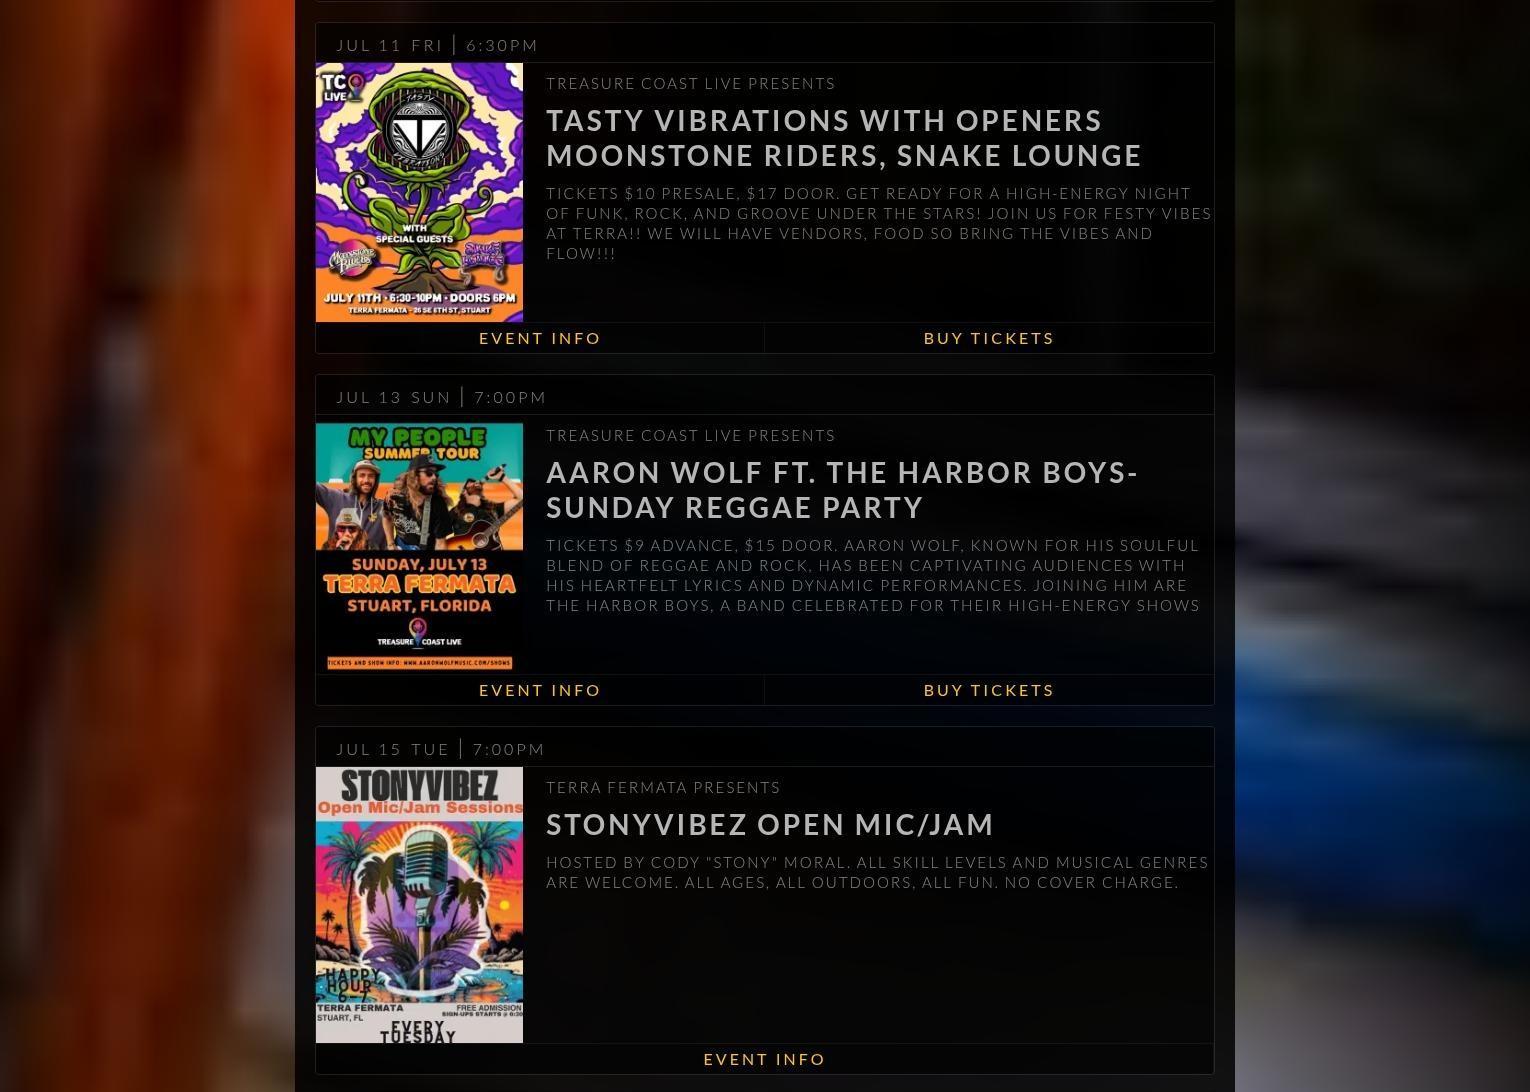
Task: Select the Jul 15 Tue 7:00PM date header
Action: [x=440, y=749]
